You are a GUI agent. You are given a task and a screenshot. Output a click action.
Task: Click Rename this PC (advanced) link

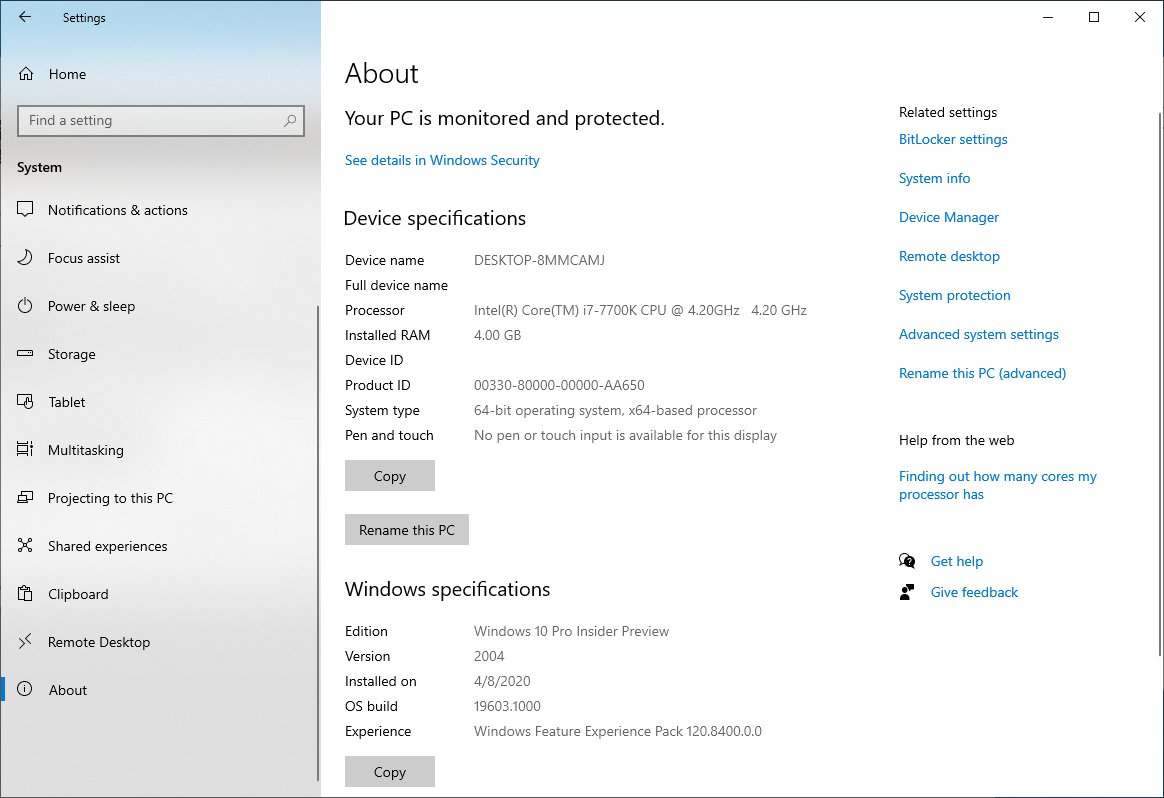pos(982,373)
